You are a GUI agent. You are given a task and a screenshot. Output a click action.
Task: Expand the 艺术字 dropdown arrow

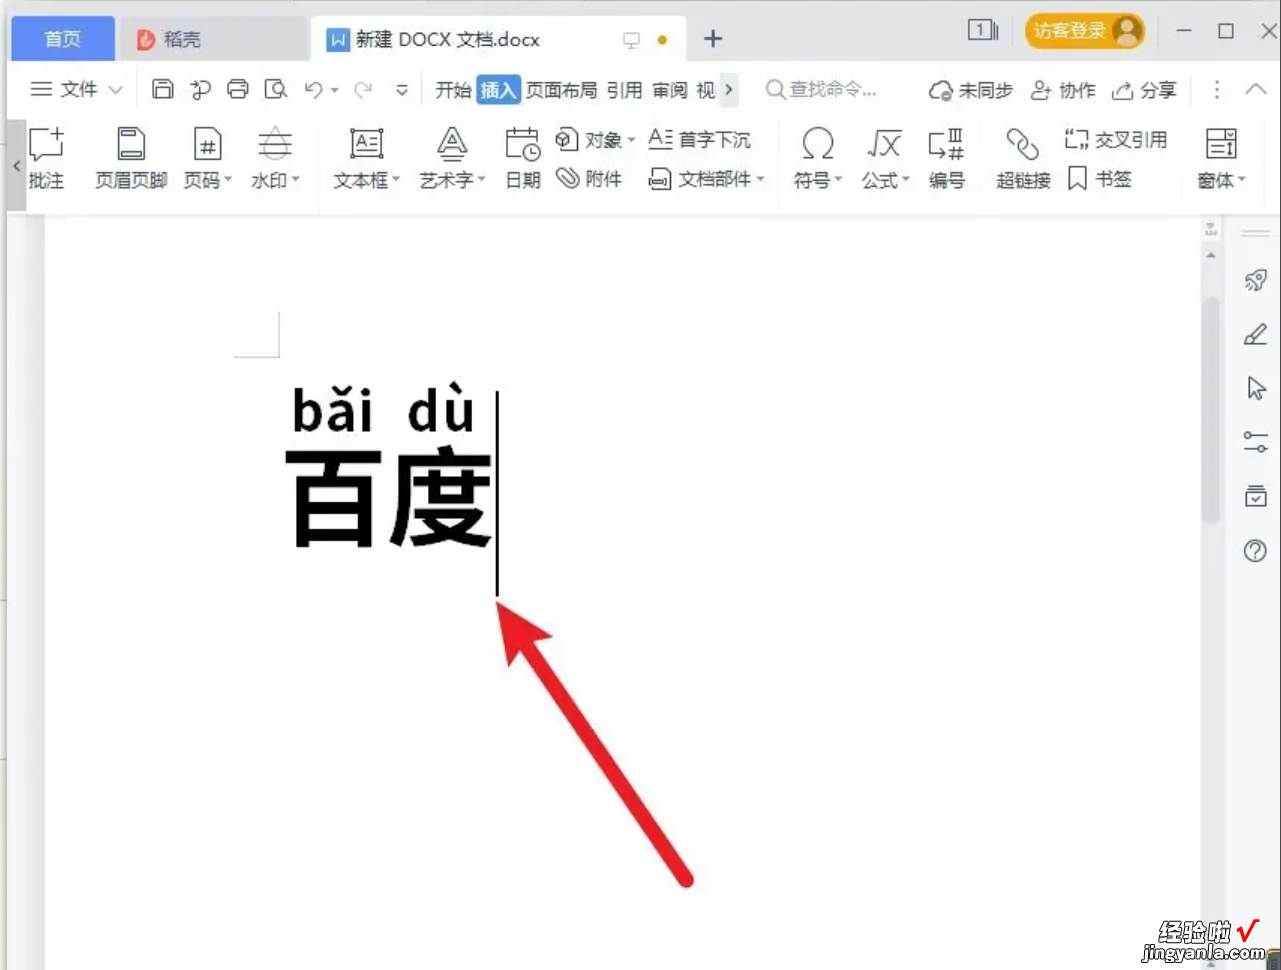482,180
